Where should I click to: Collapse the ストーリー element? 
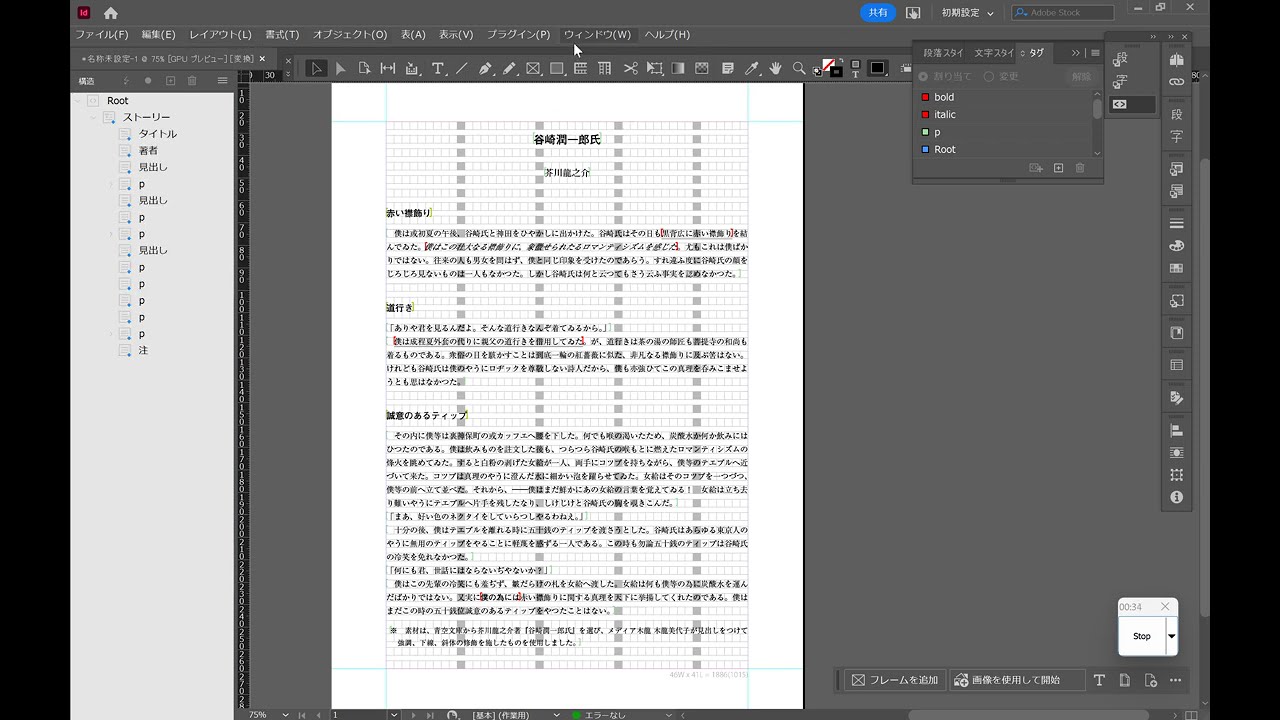click(x=94, y=118)
